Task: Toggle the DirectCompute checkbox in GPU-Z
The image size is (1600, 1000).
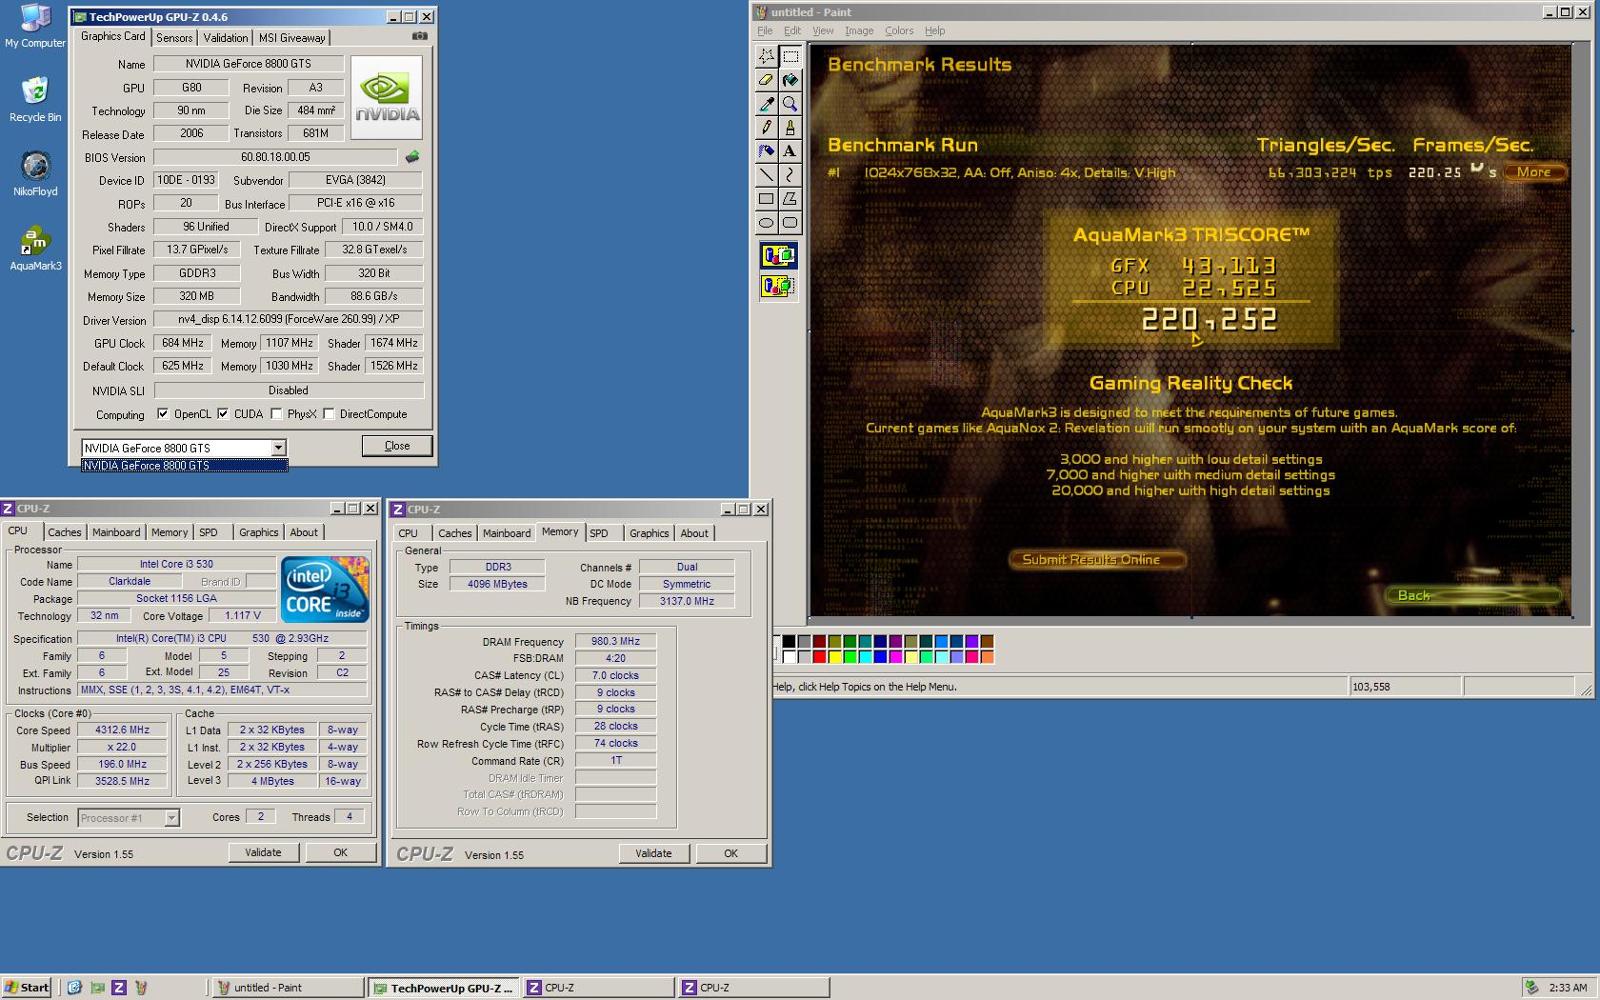Action: tap(328, 414)
